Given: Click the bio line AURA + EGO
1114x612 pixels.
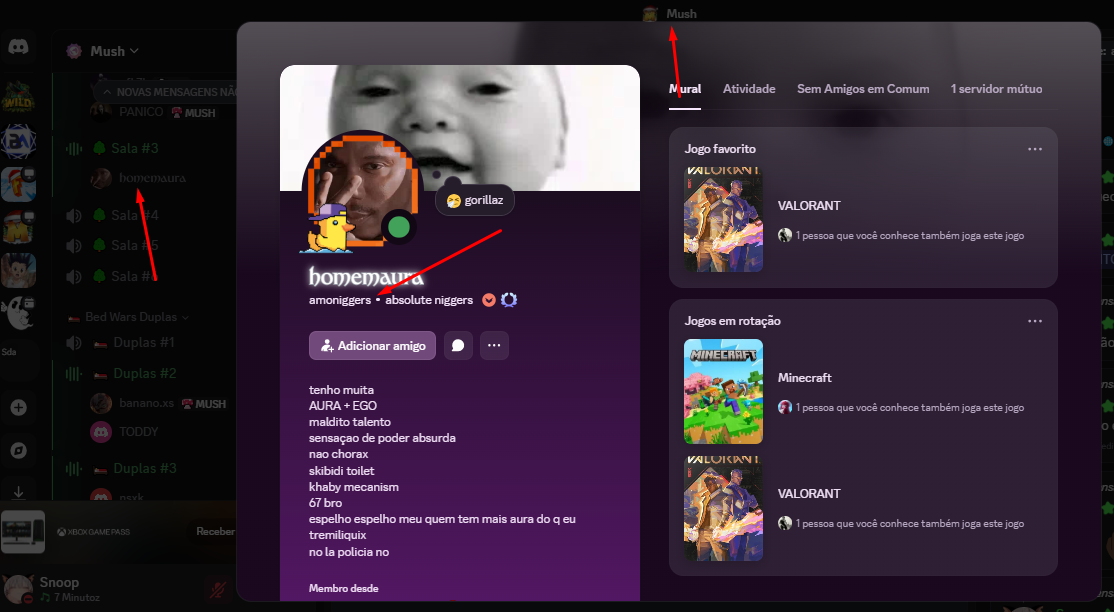Looking at the screenshot, I should pyautogui.click(x=342, y=406).
